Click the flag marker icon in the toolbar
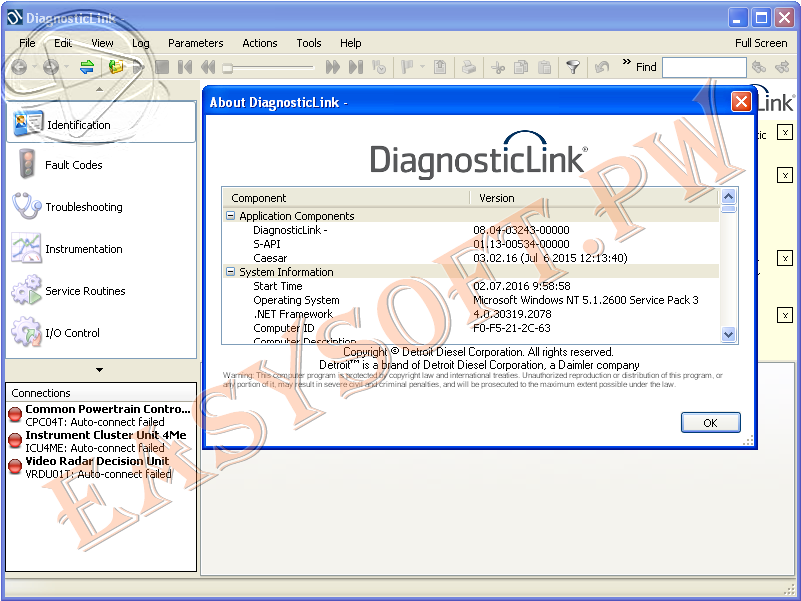This screenshot has height=601, width=801. click(x=408, y=67)
